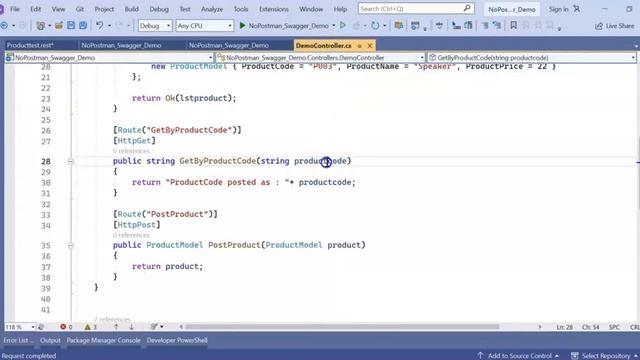Open the Any CPU platform dropdown
Screen dimensions: 640x360
tap(204, 26)
